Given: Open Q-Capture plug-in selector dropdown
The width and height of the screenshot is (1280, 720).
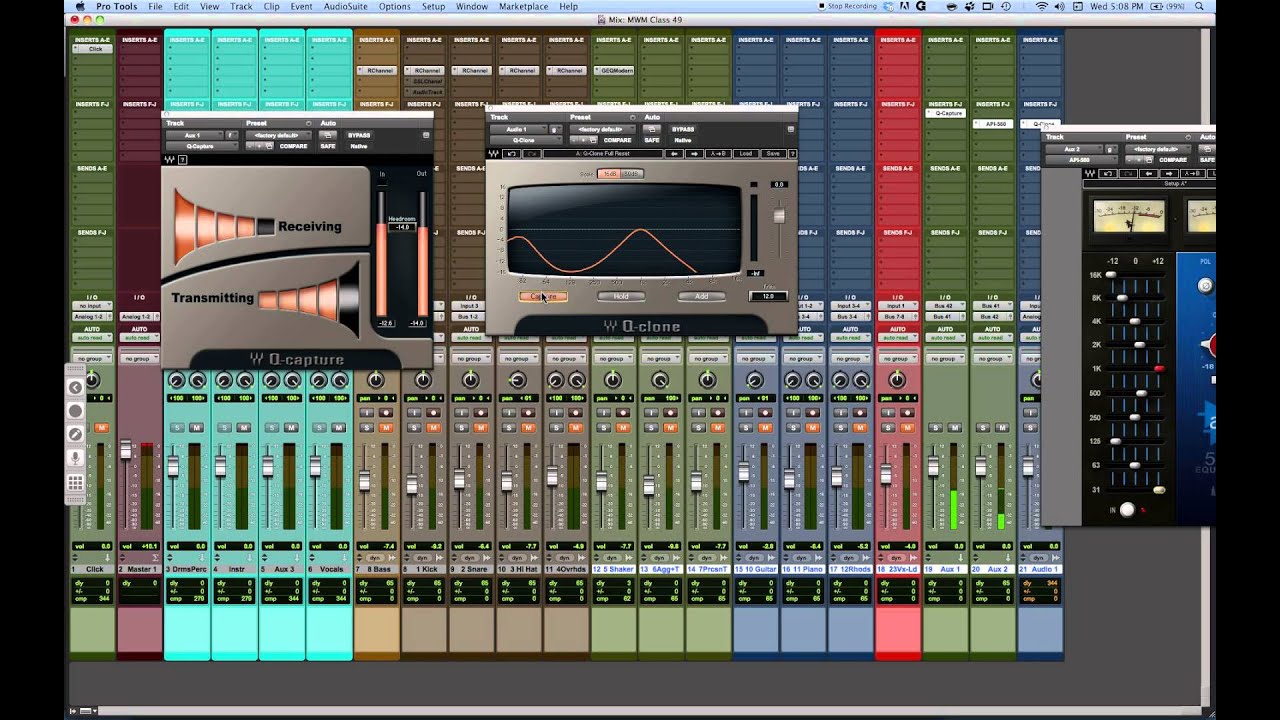Looking at the screenshot, I should 202,146.
